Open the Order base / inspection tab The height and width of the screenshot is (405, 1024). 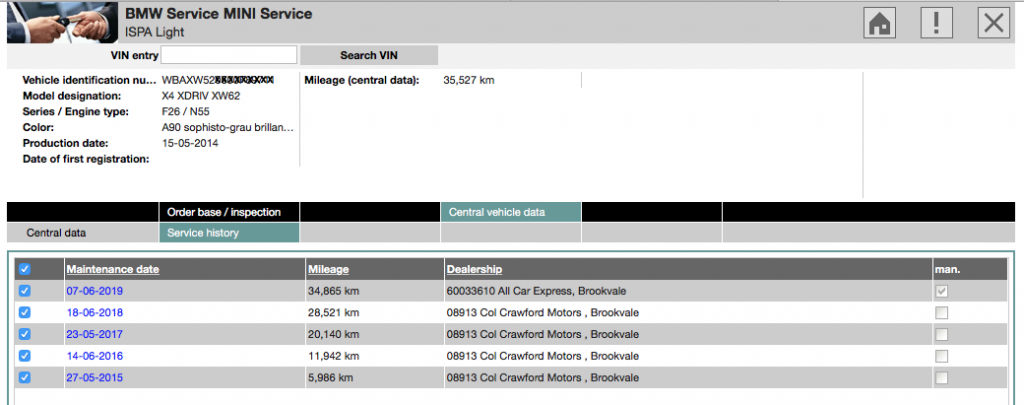(229, 212)
